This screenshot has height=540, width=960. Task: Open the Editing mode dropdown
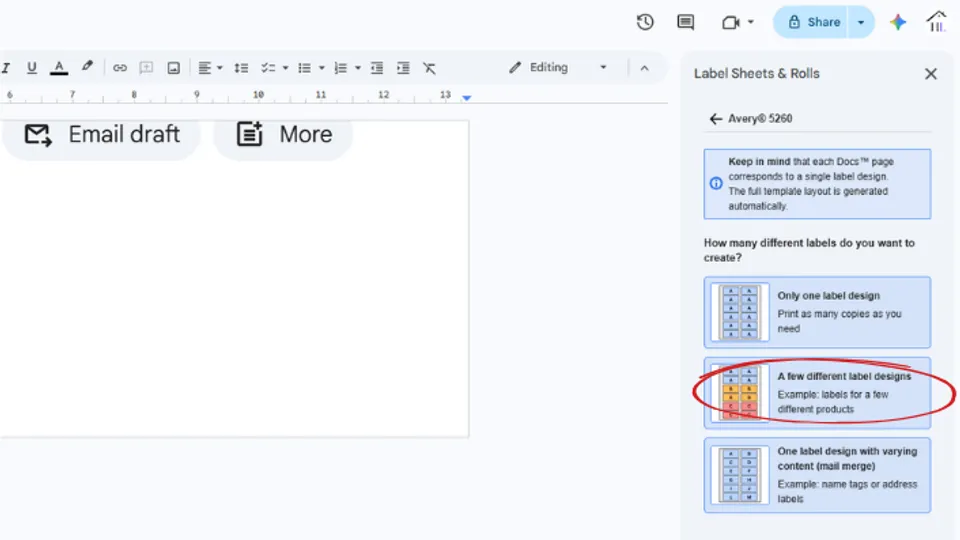tap(557, 67)
